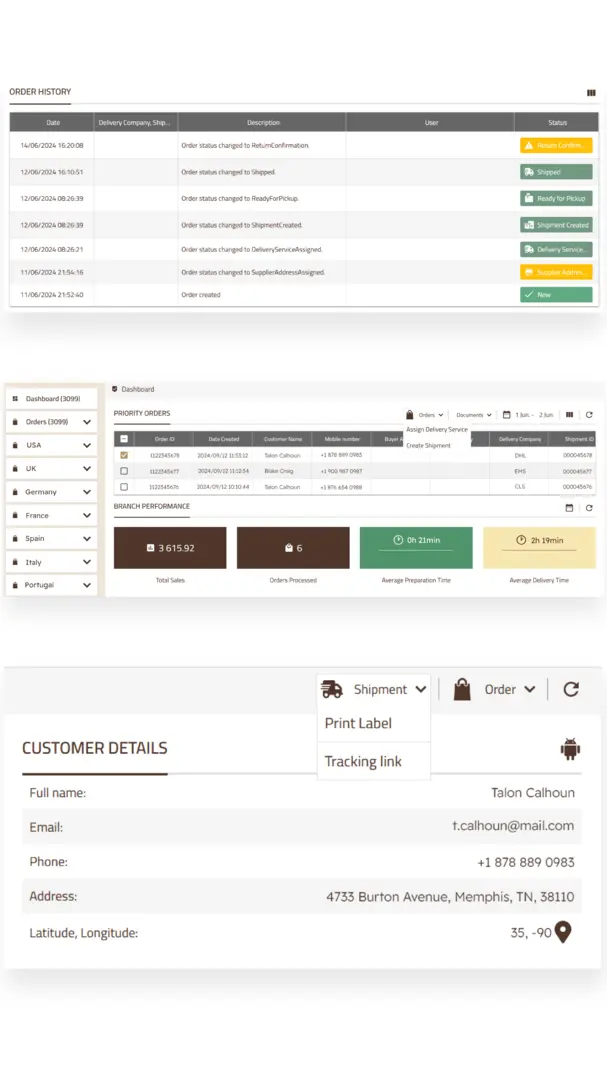The image size is (607, 1080).
Task: Refresh the Branch Performance section
Action: [x=589, y=508]
